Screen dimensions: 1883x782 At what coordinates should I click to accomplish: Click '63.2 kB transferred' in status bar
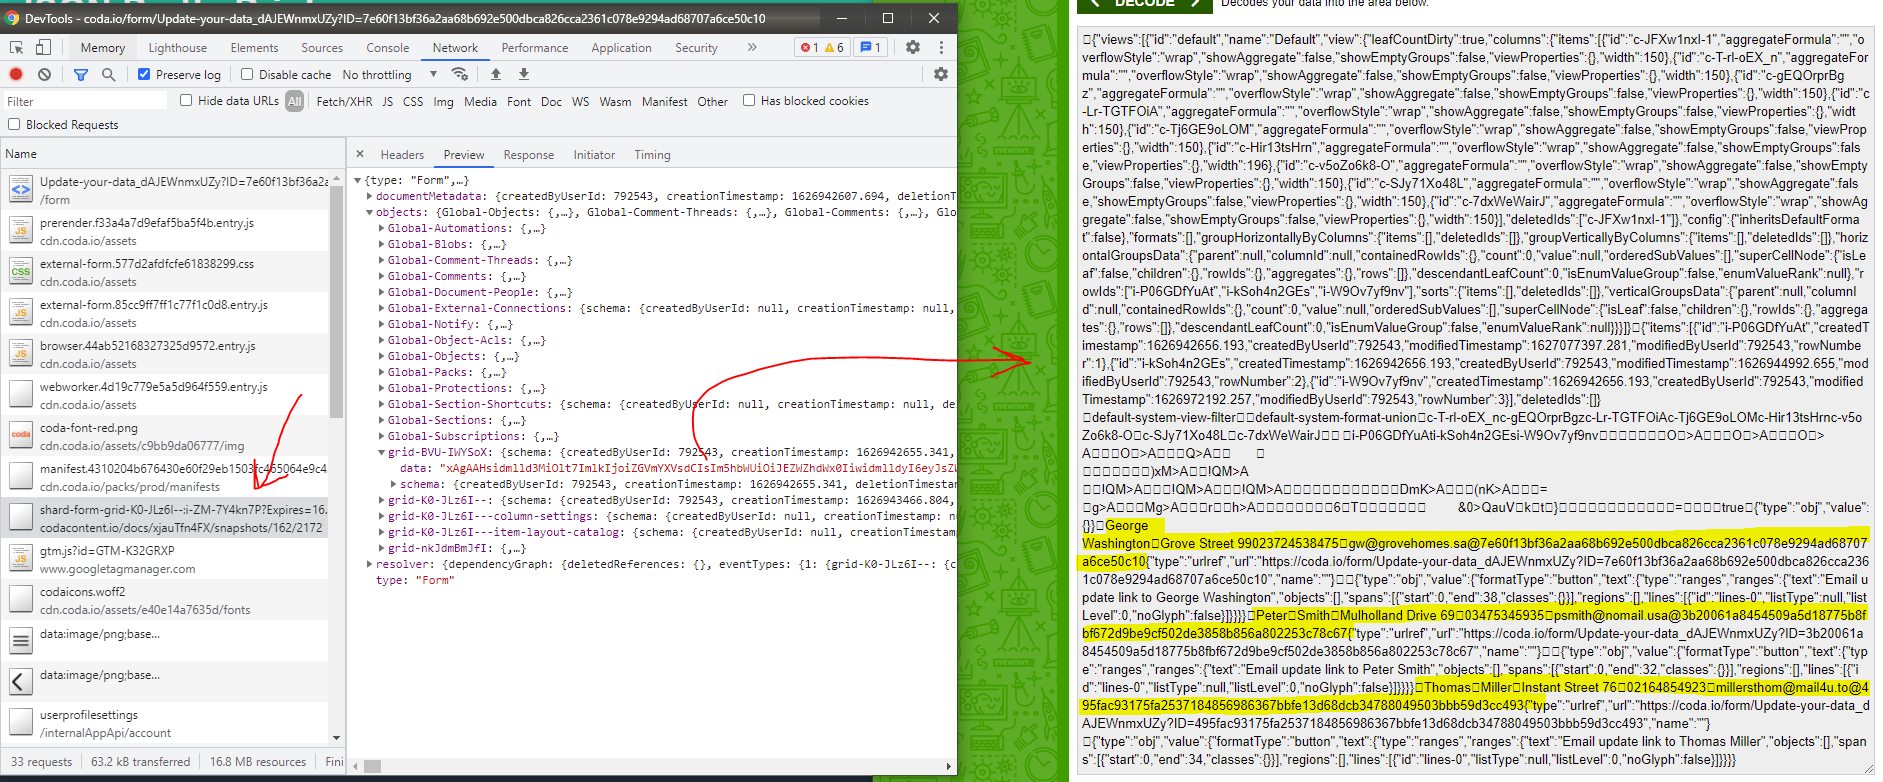point(140,761)
